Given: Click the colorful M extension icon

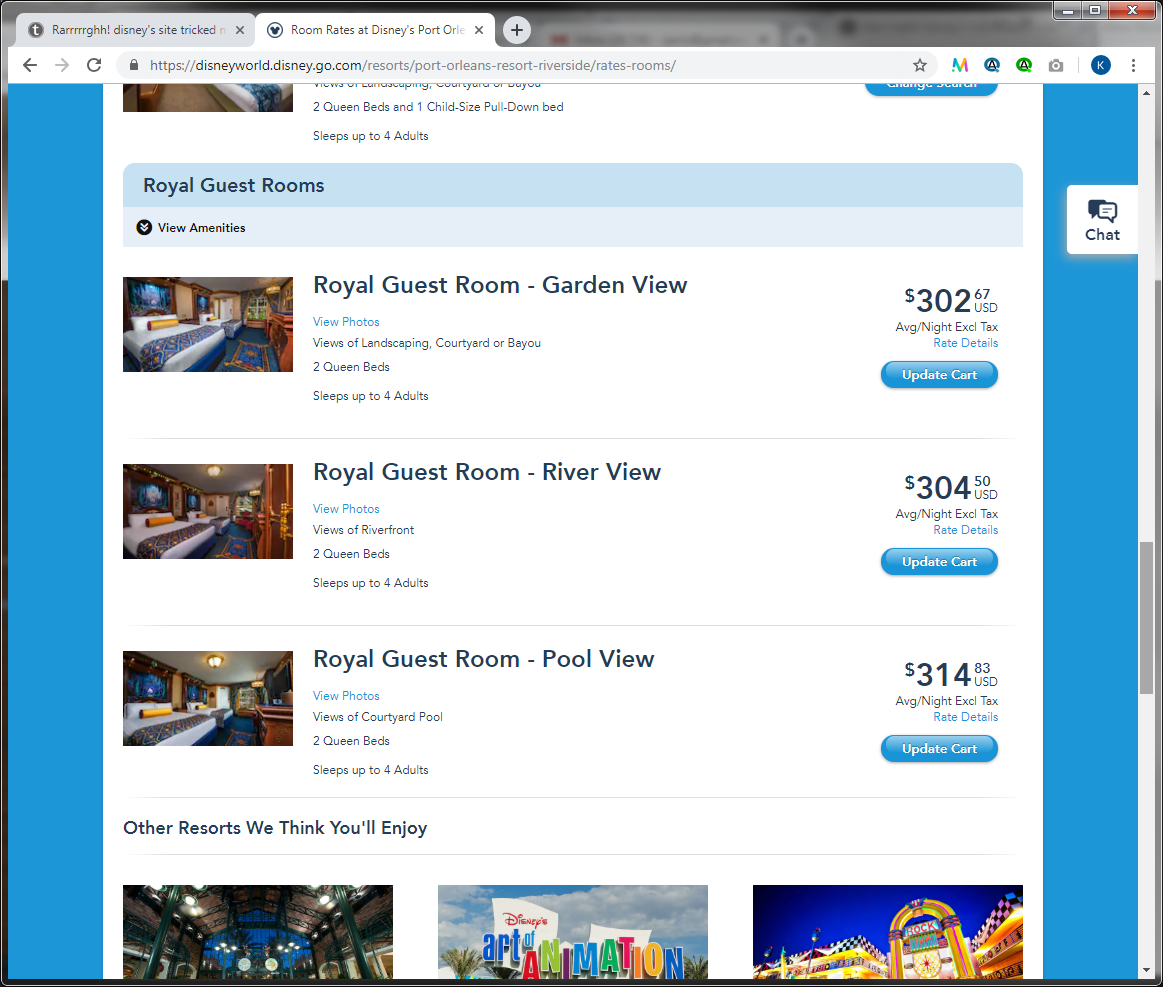Looking at the screenshot, I should click(960, 65).
